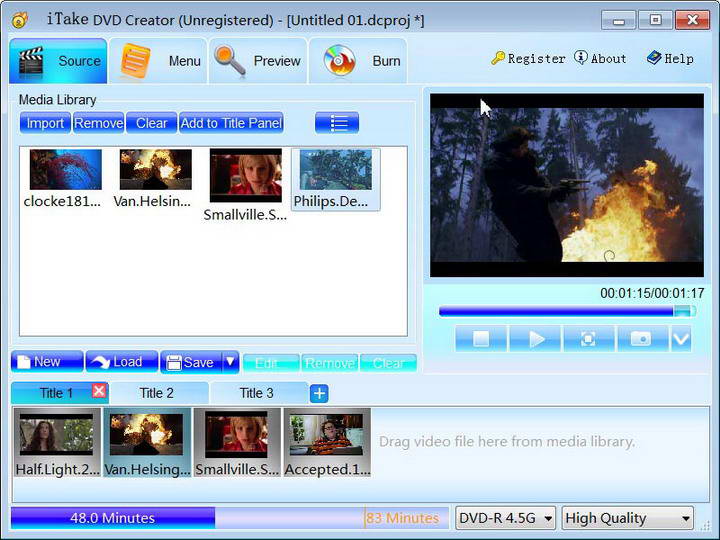Screen dimensions: 720x540
Task: Minimize the iTake DVD Creator window
Action: pyautogui.click(x=619, y=20)
